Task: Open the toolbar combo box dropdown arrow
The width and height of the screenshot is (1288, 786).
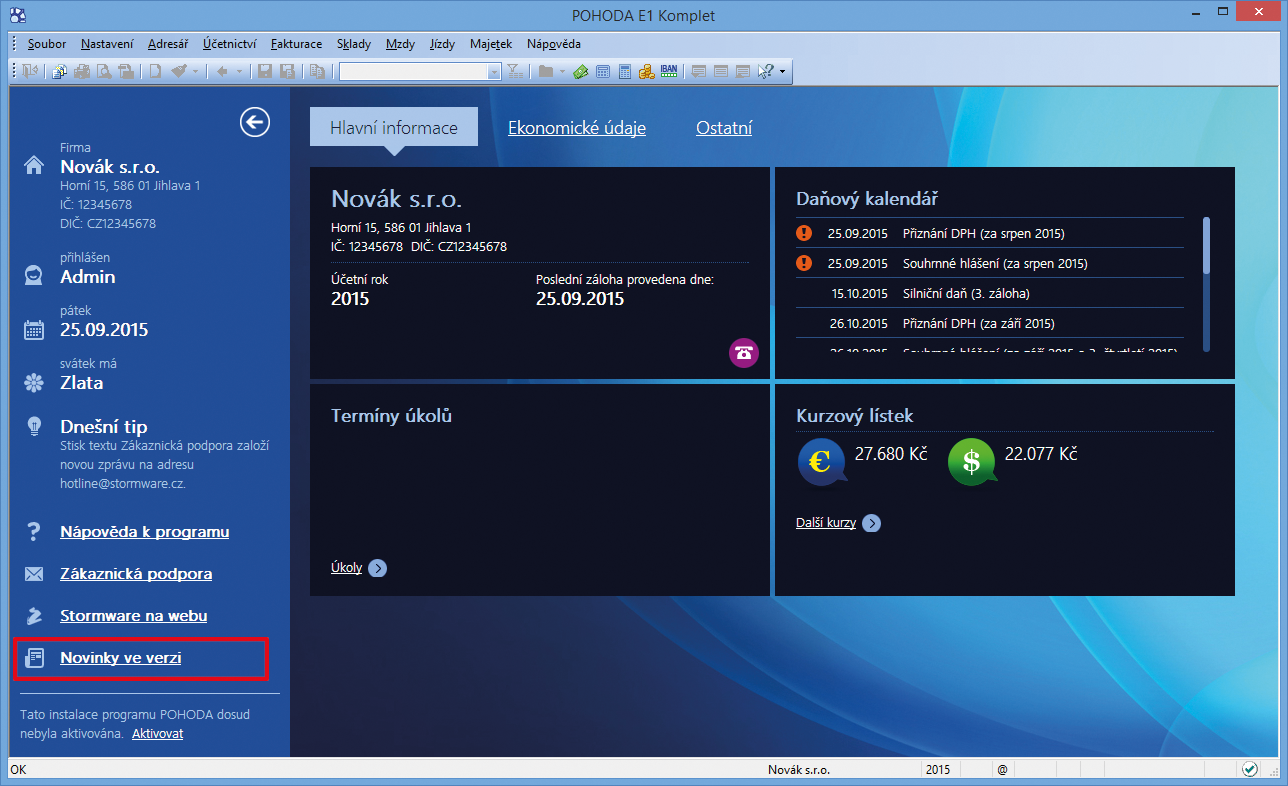Action: pos(494,71)
